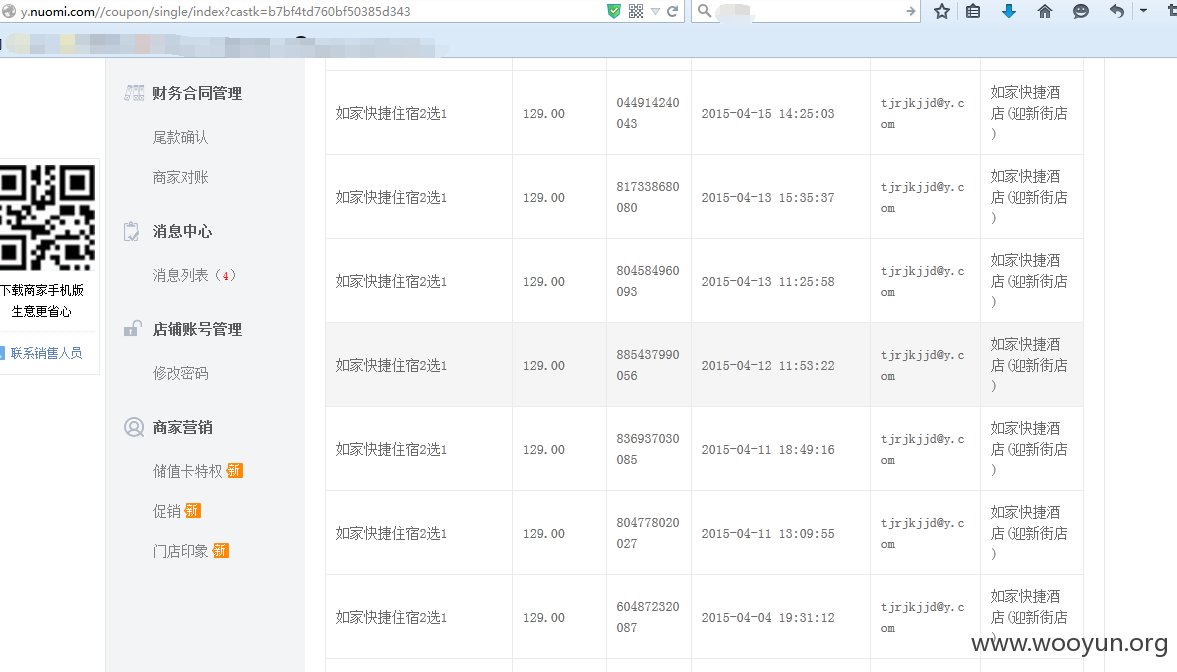Select coupon code 804584960093
Screen dimensions: 1177x672
click(x=648, y=282)
